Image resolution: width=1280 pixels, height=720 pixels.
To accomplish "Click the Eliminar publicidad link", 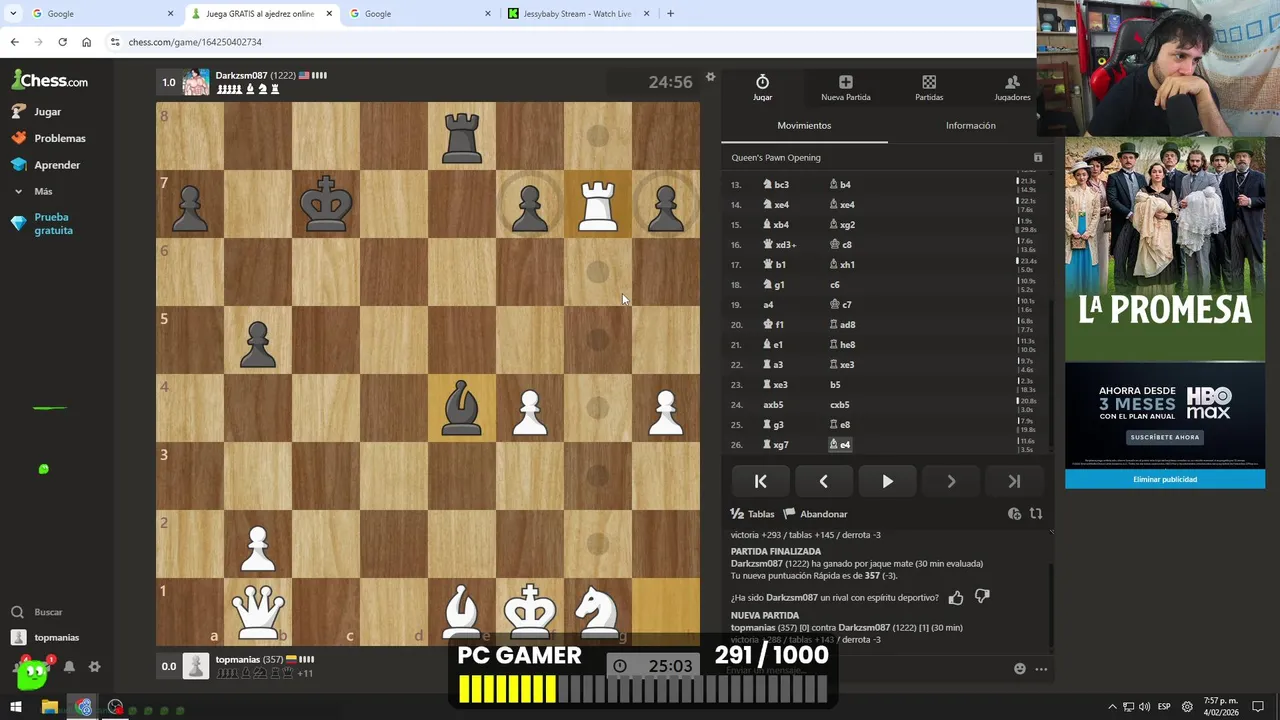I will point(1165,479).
